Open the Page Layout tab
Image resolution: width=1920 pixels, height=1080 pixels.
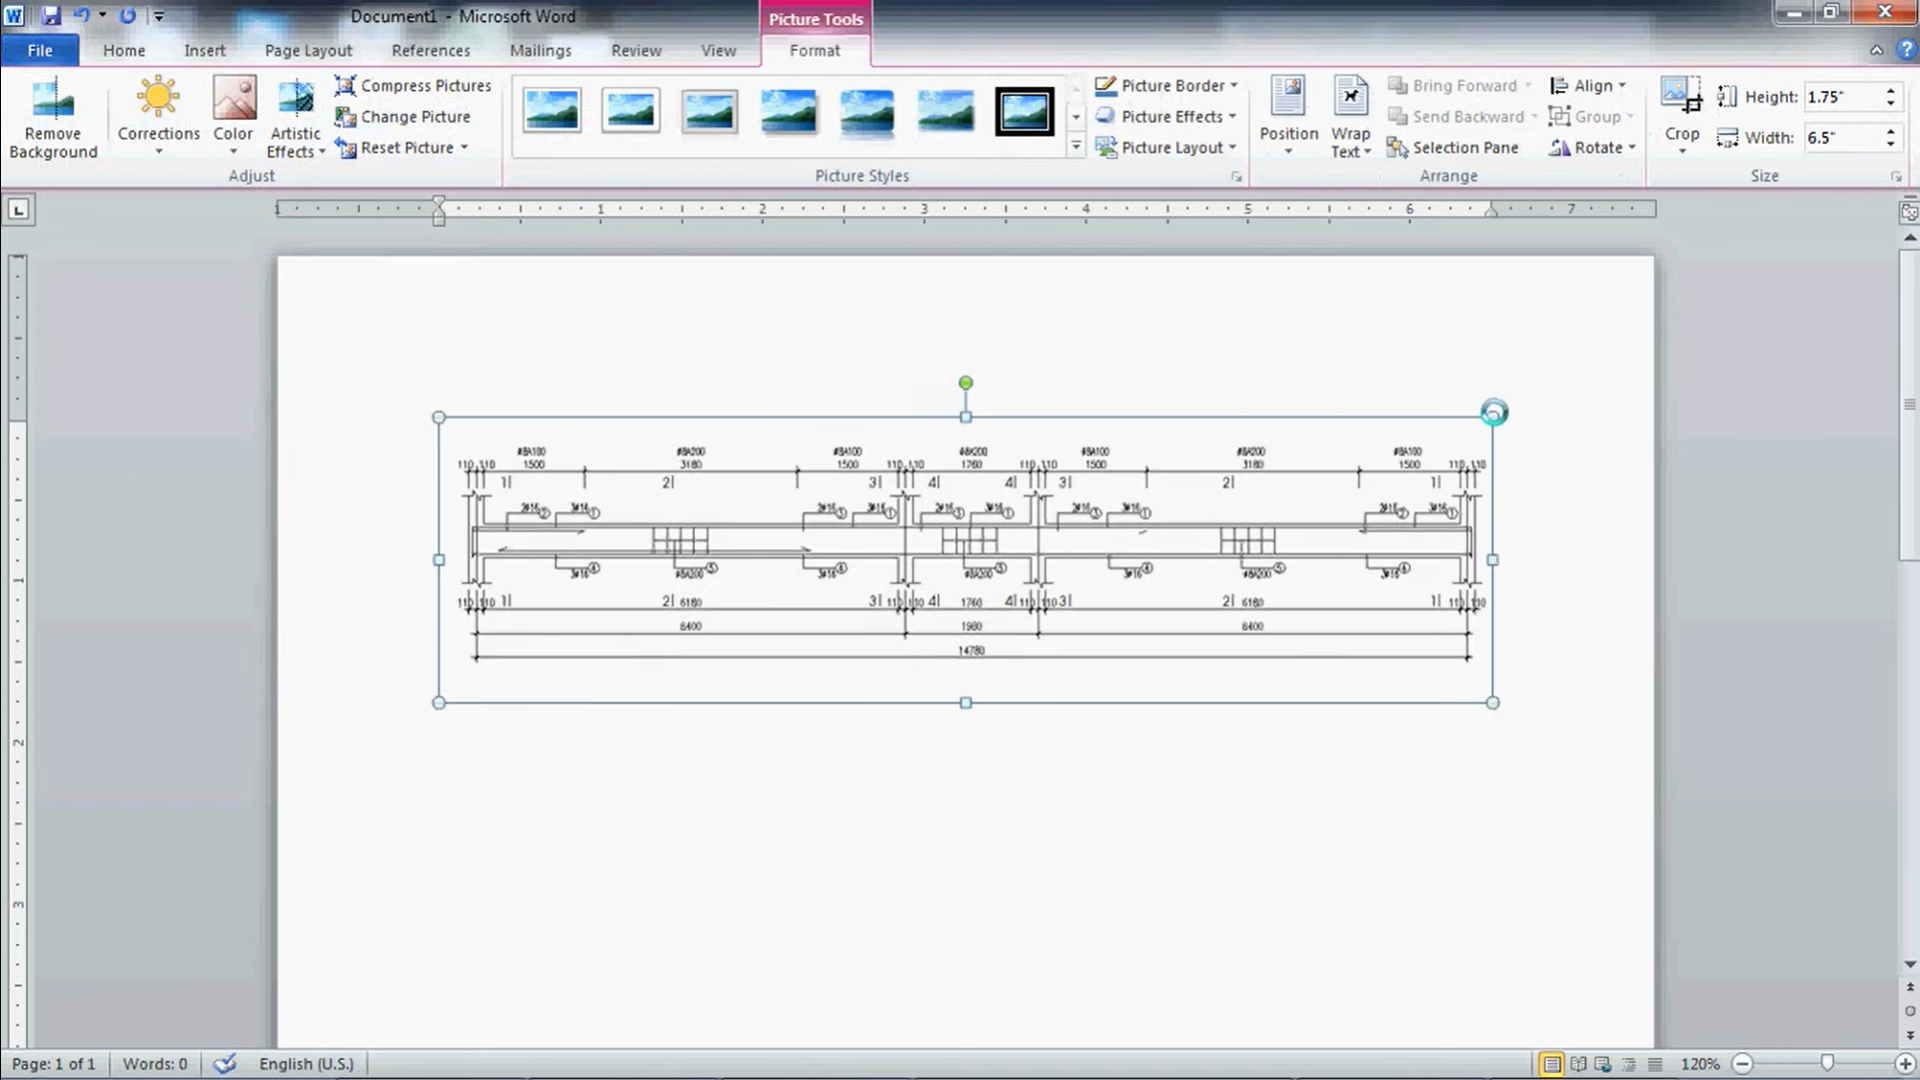click(308, 50)
